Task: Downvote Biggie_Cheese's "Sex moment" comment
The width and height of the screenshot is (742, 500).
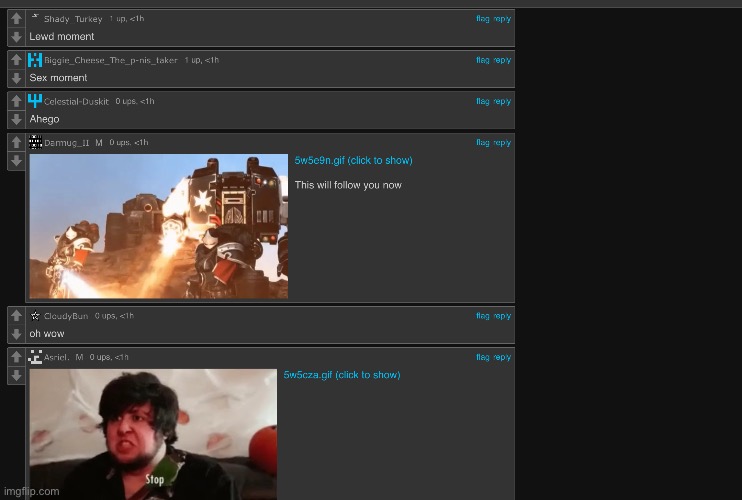Action: tap(17, 78)
